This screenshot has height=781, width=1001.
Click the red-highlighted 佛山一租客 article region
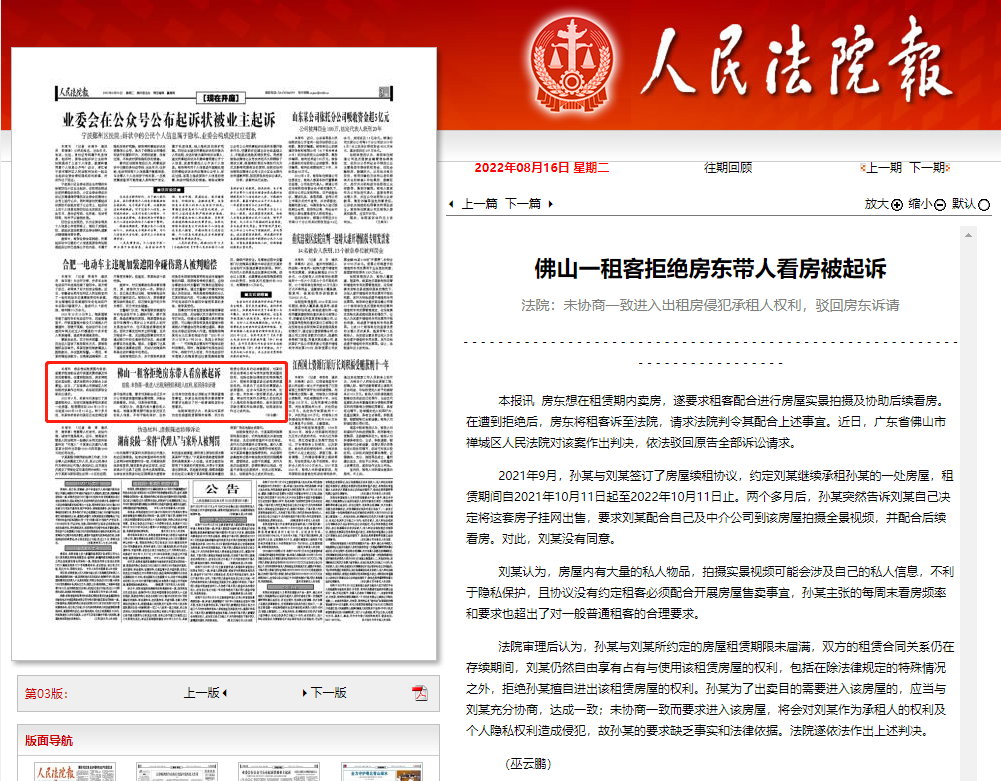[168, 392]
